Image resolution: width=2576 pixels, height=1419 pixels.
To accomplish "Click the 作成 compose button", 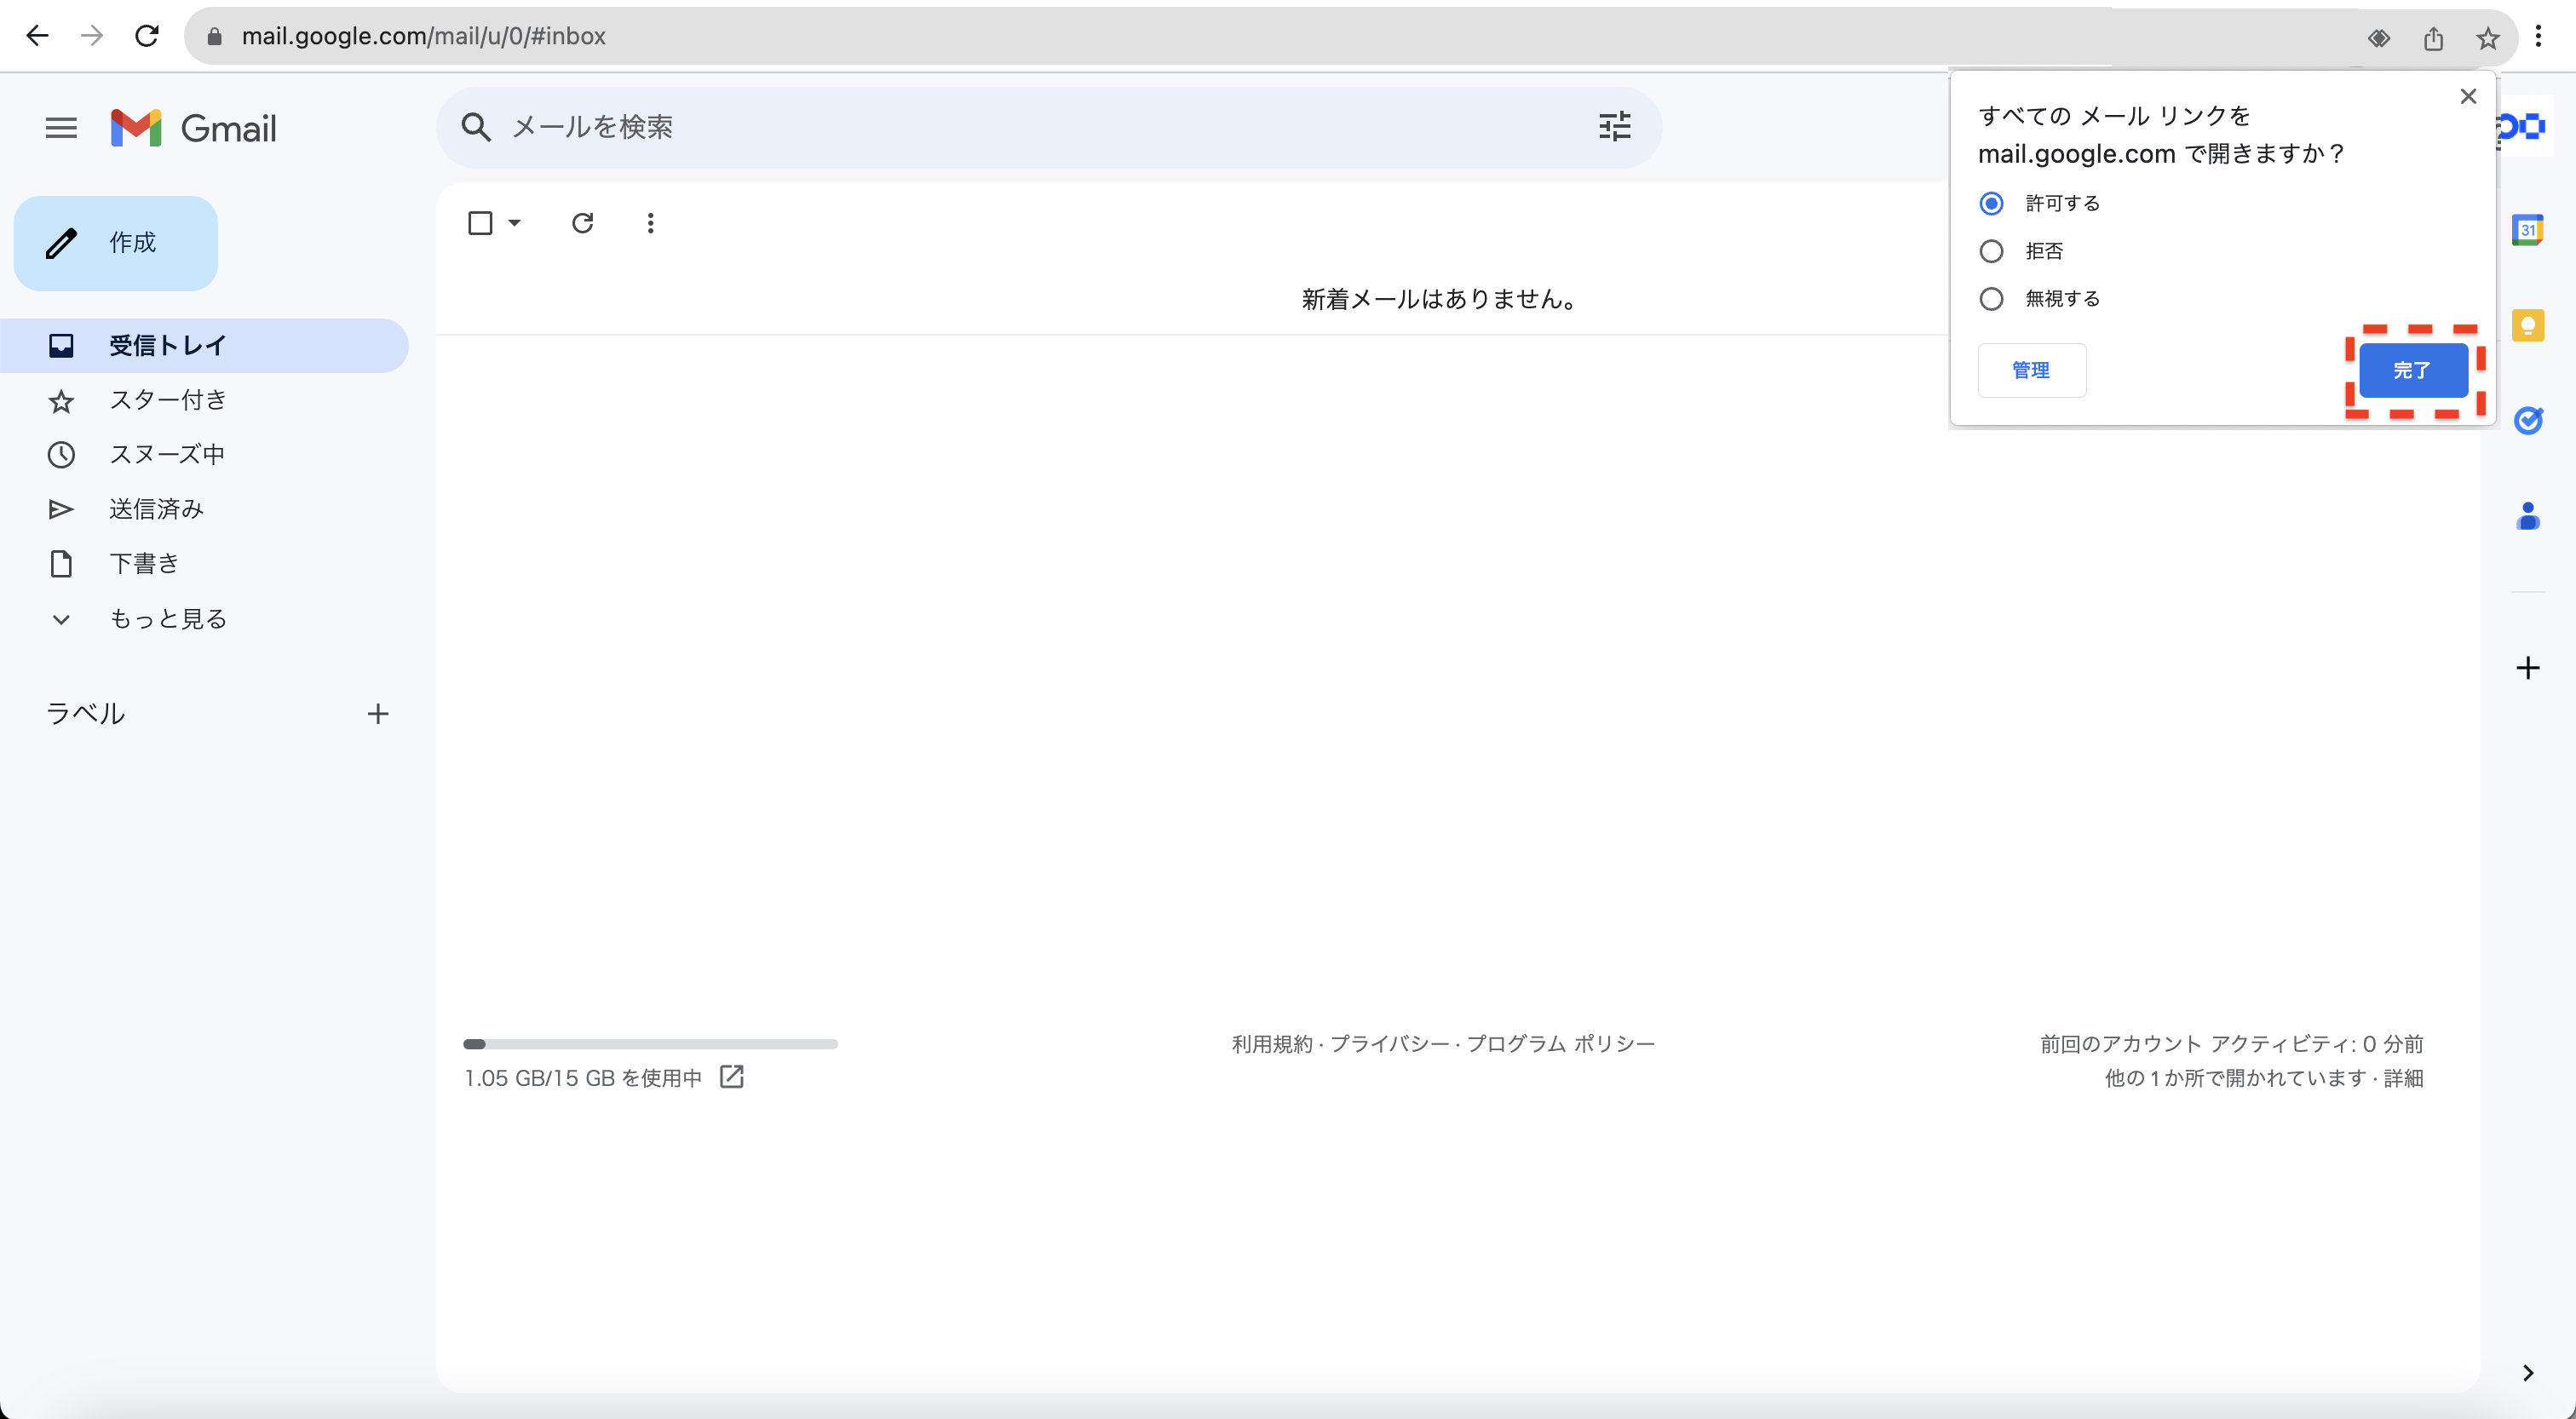I will coord(116,243).
